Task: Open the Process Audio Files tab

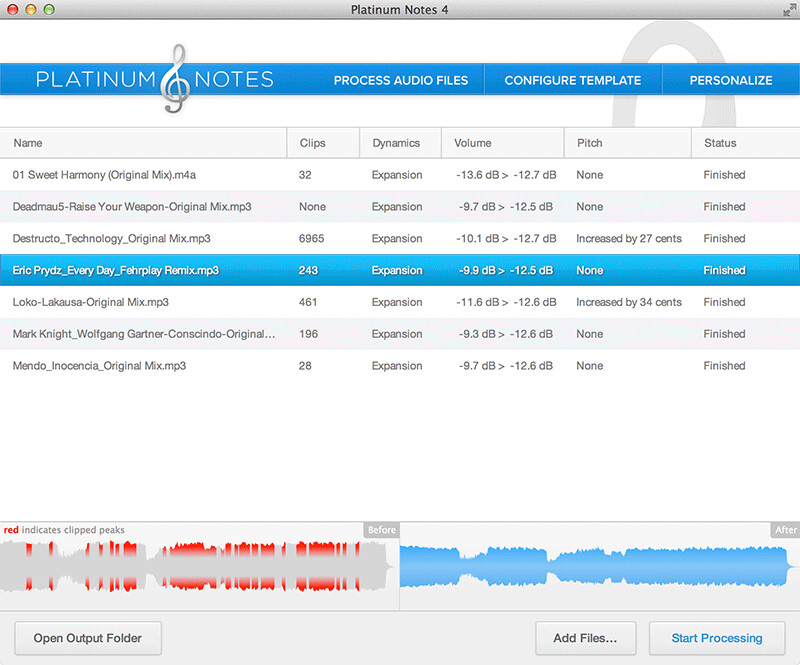Action: 400,80
